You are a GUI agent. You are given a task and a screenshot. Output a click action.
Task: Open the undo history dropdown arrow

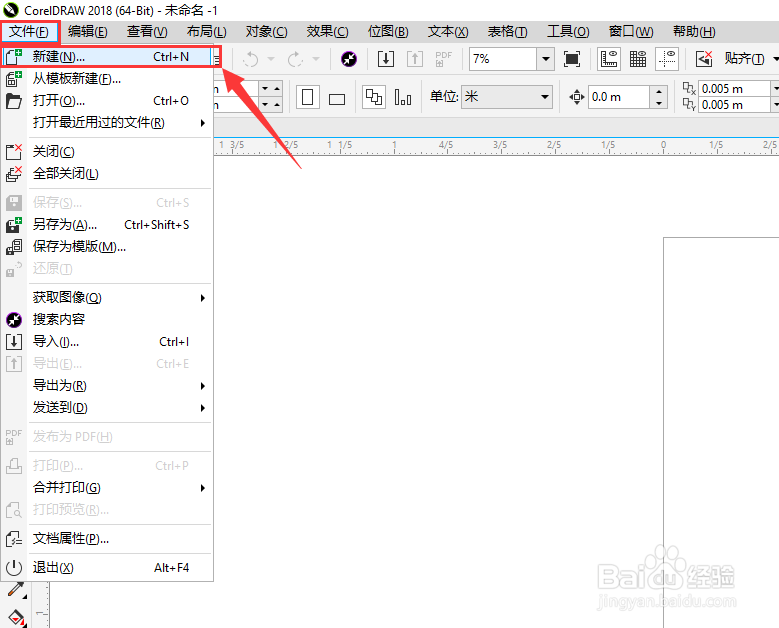271,59
